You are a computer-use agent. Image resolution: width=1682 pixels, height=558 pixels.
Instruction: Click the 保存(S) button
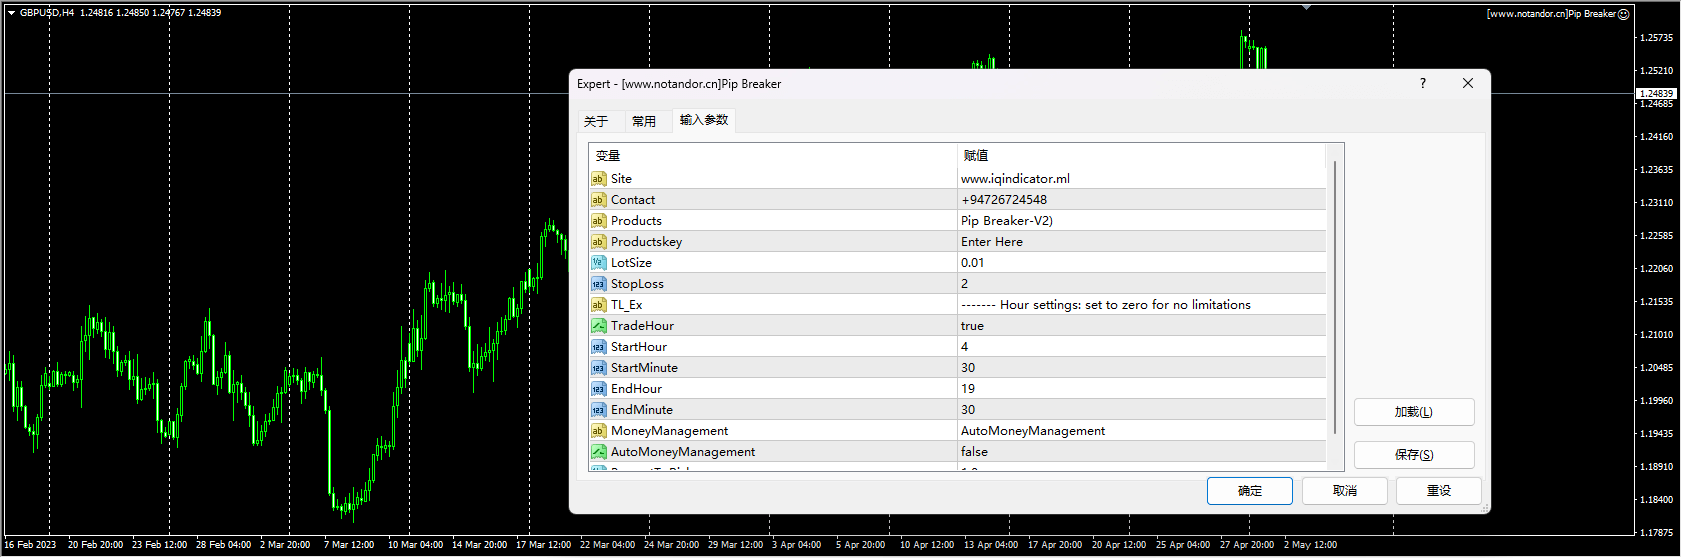coord(1413,455)
